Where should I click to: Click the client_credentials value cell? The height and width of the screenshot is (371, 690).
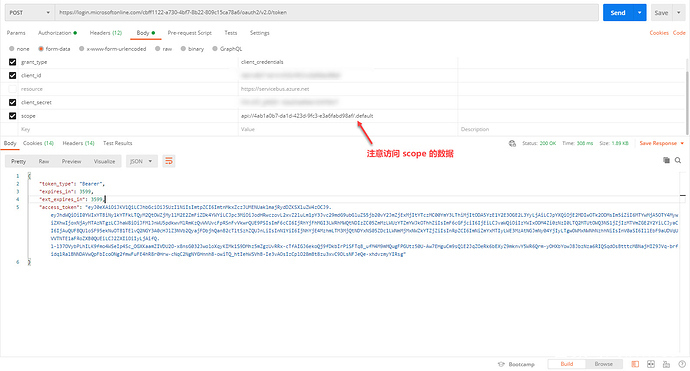point(348,62)
